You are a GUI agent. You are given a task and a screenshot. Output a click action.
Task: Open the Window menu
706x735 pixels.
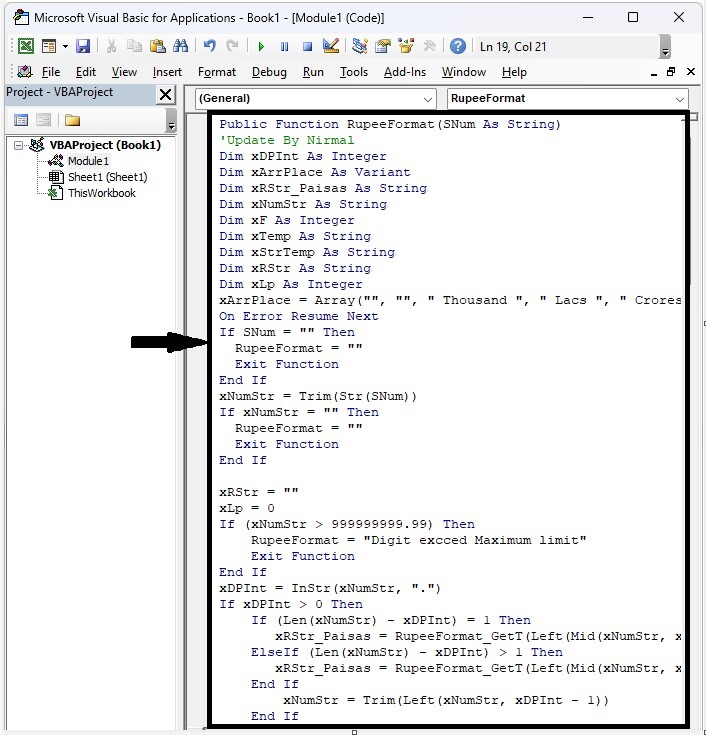click(x=464, y=72)
